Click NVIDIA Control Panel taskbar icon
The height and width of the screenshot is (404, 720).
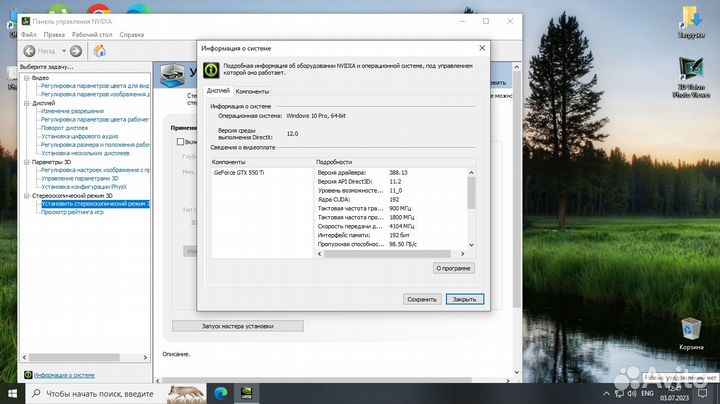pos(247,393)
